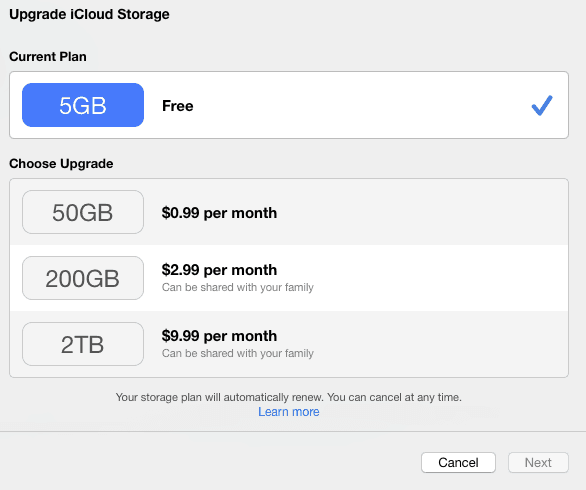Screen dimensions: 586x490
Task: Click the automatic renewal notice text
Action: coord(289,397)
